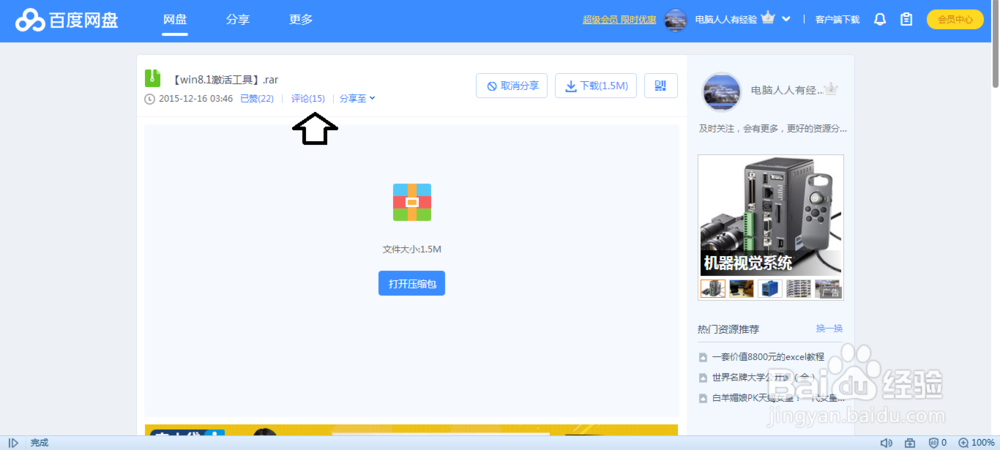1000x450 pixels.
Task: Click the 换一换 refresh link
Action: (829, 328)
